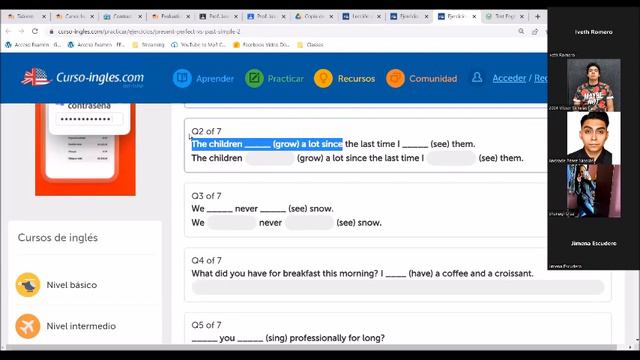Click the Q2 blank before (grow)
This screenshot has width=640, height=360.
(270, 158)
